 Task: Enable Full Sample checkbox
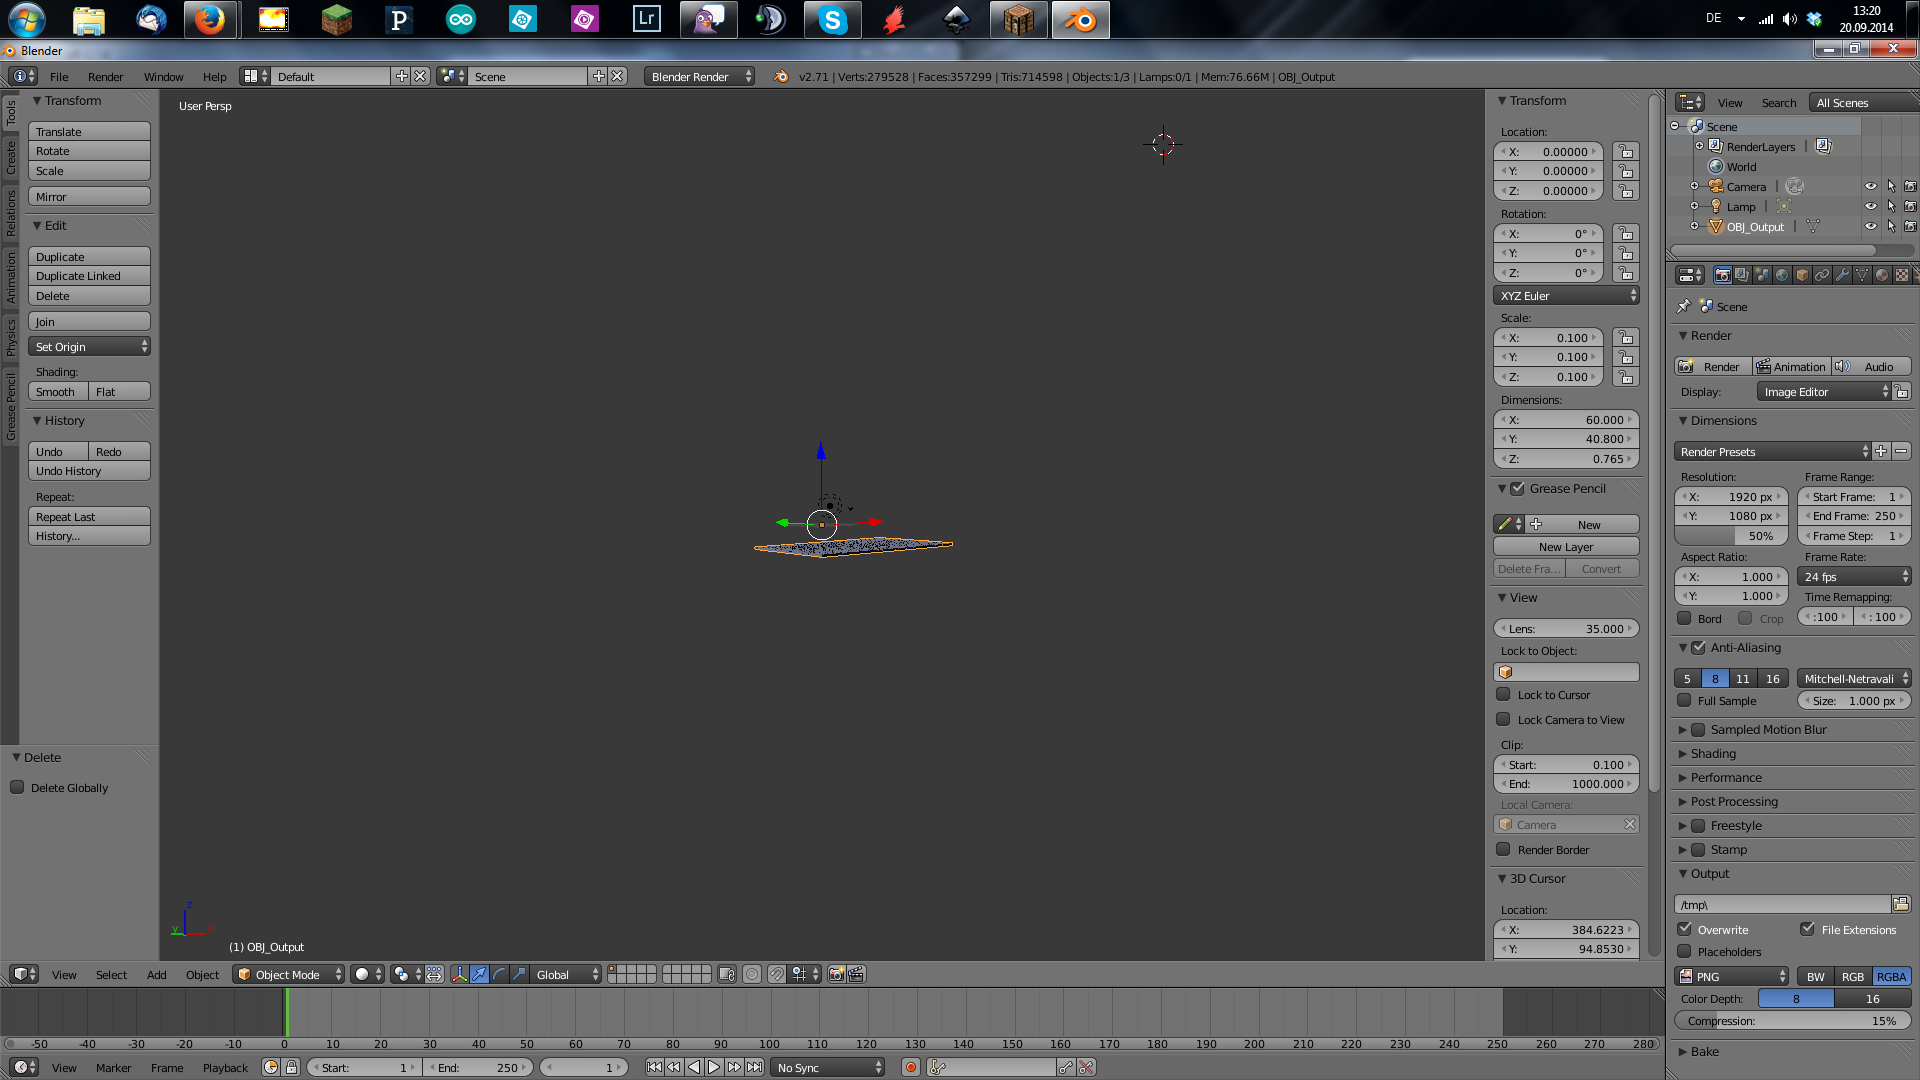[x=1684, y=700]
